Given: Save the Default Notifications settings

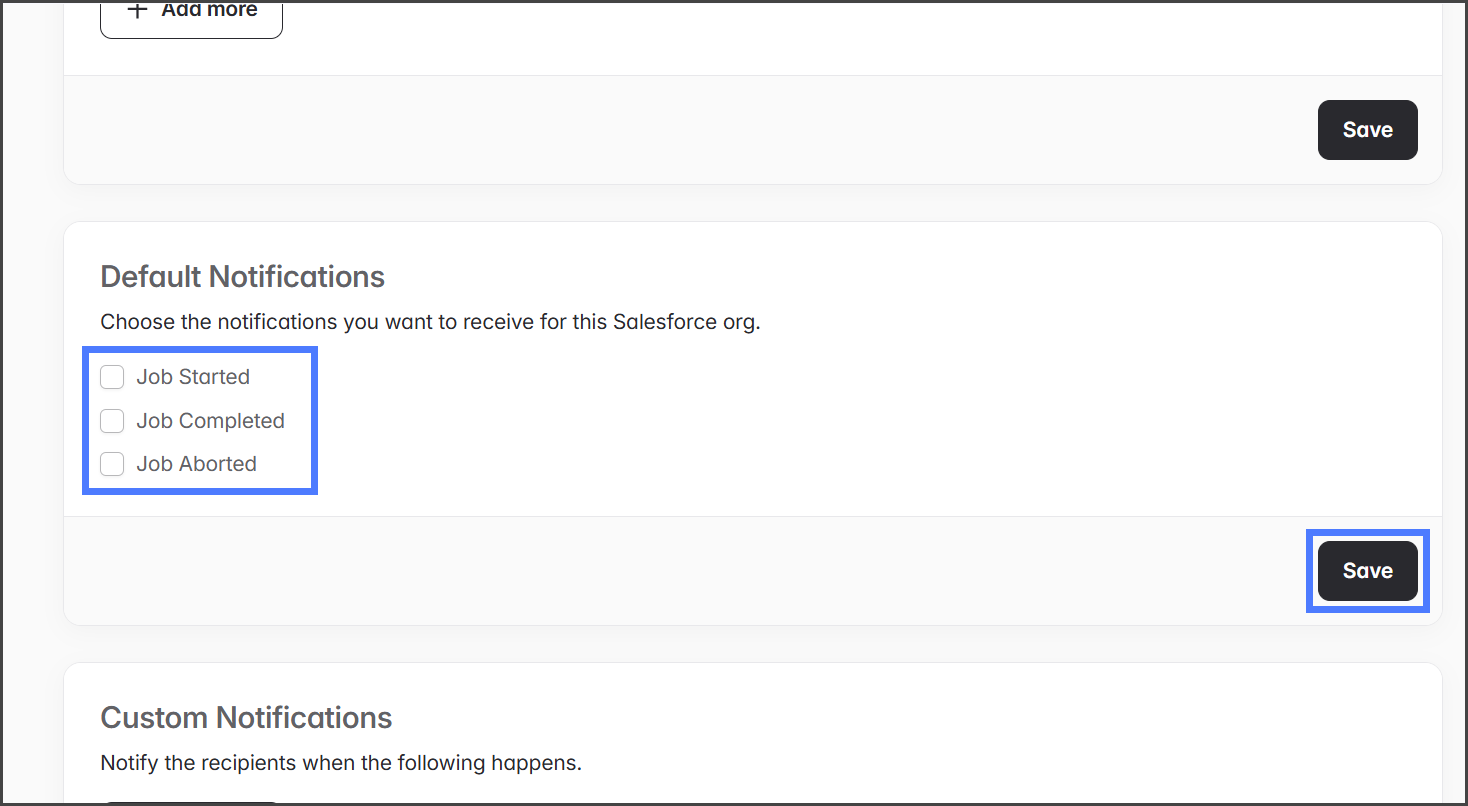Looking at the screenshot, I should 1367,571.
